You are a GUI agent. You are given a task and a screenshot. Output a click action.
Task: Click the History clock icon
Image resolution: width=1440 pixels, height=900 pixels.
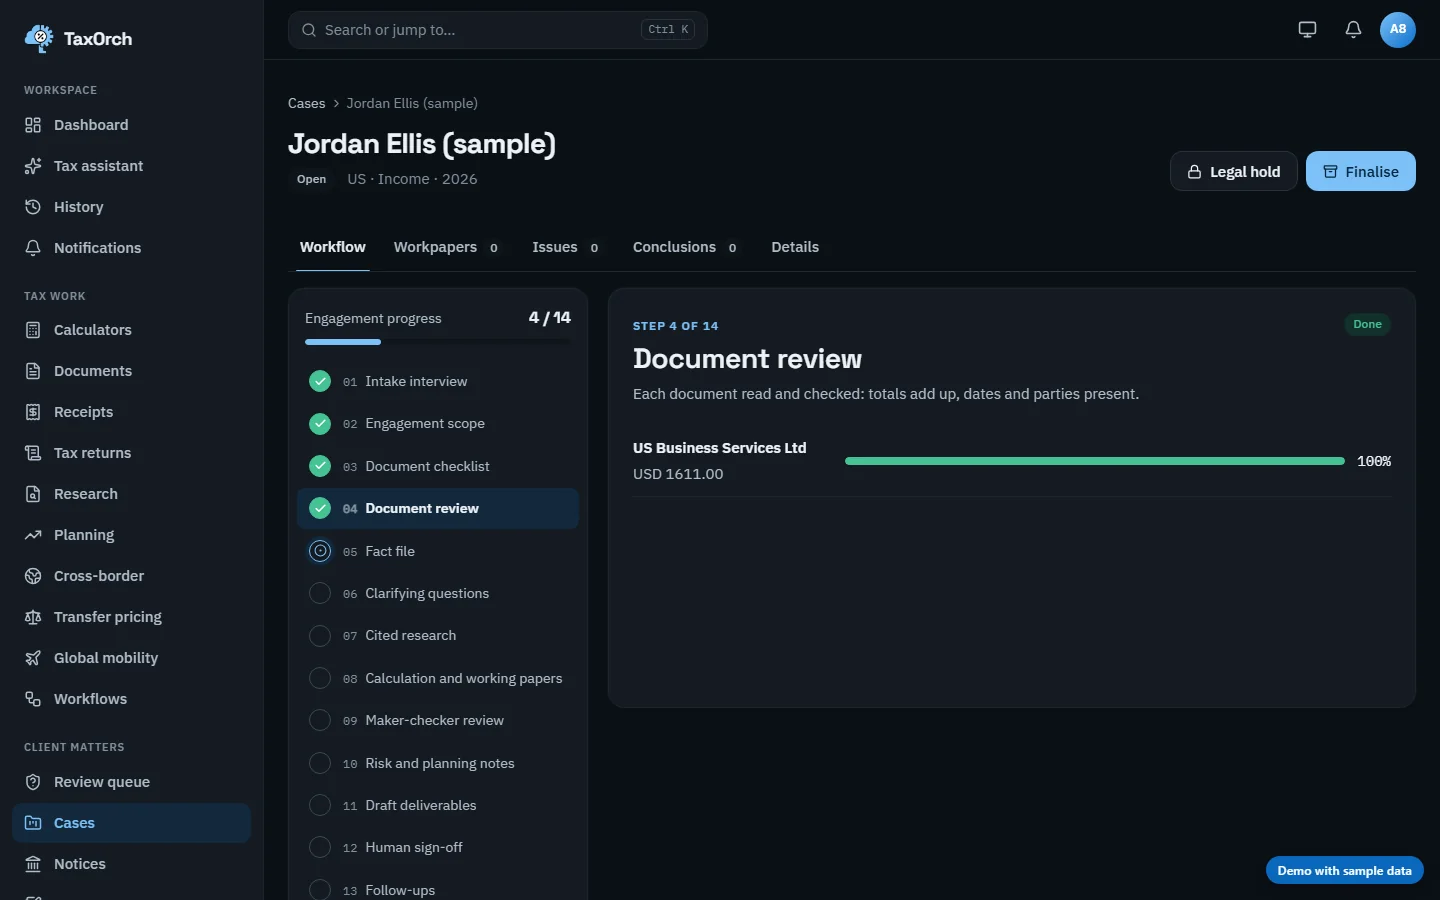(x=33, y=207)
